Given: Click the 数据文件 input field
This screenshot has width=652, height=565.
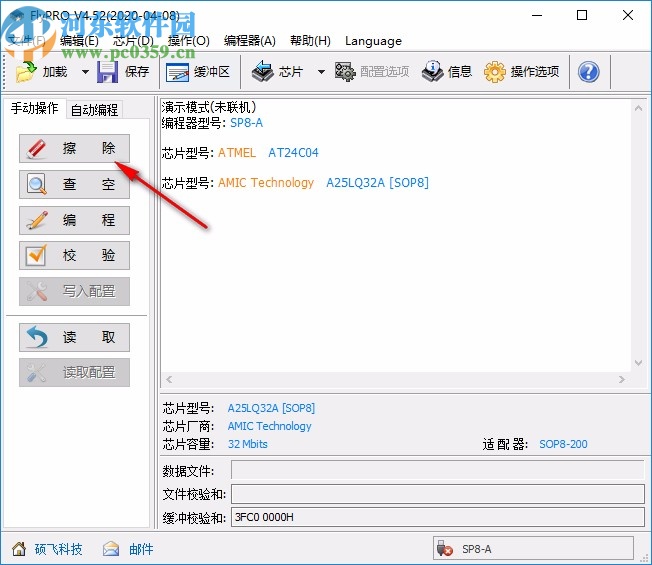Looking at the screenshot, I should [x=437, y=470].
